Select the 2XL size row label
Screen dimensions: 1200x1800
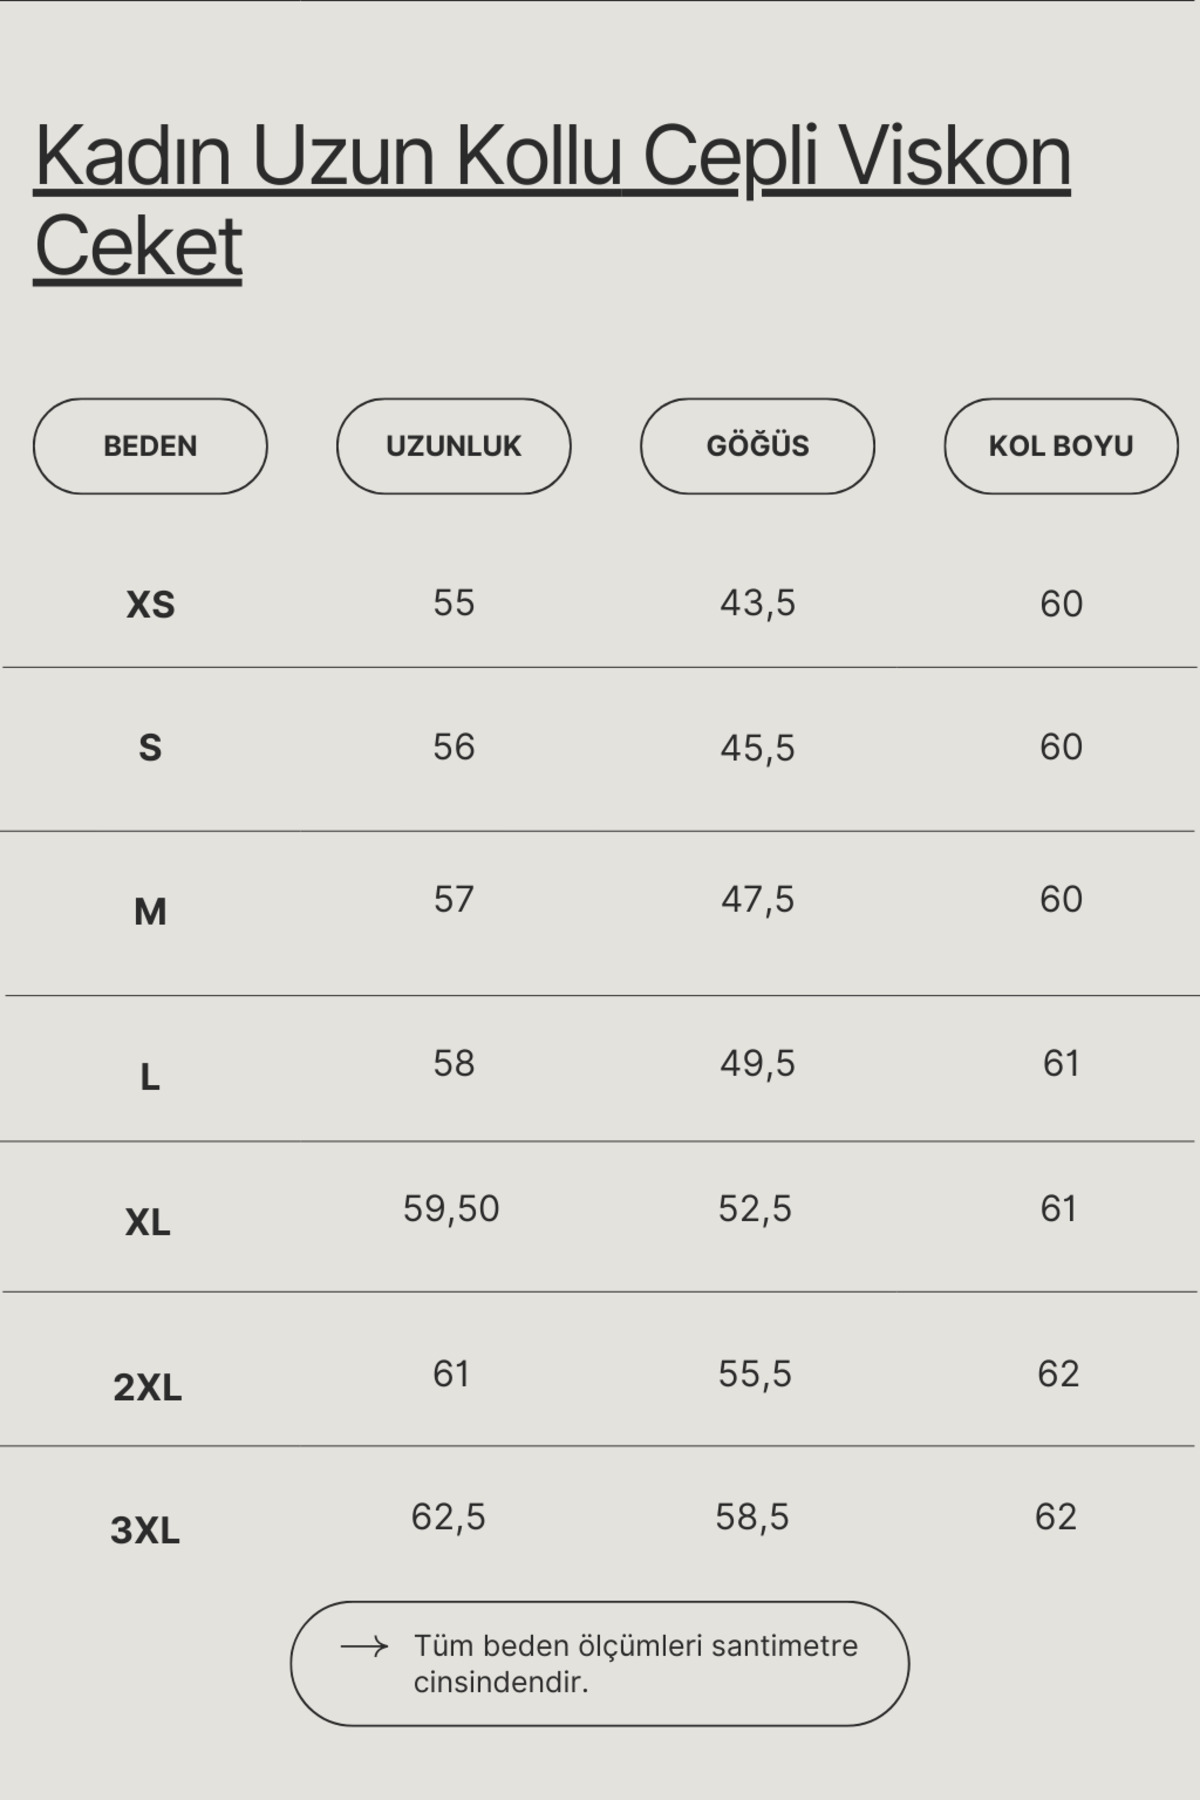[x=147, y=1387]
